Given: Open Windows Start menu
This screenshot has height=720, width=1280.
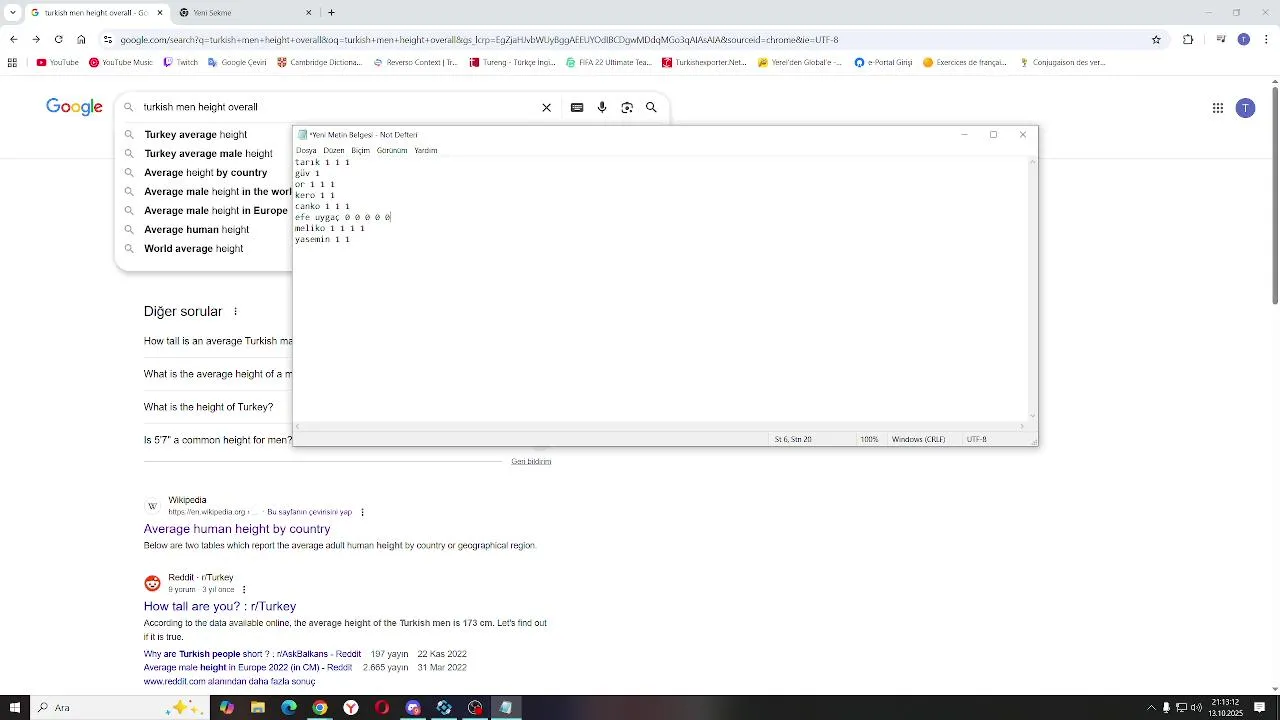Looking at the screenshot, I should (14, 708).
